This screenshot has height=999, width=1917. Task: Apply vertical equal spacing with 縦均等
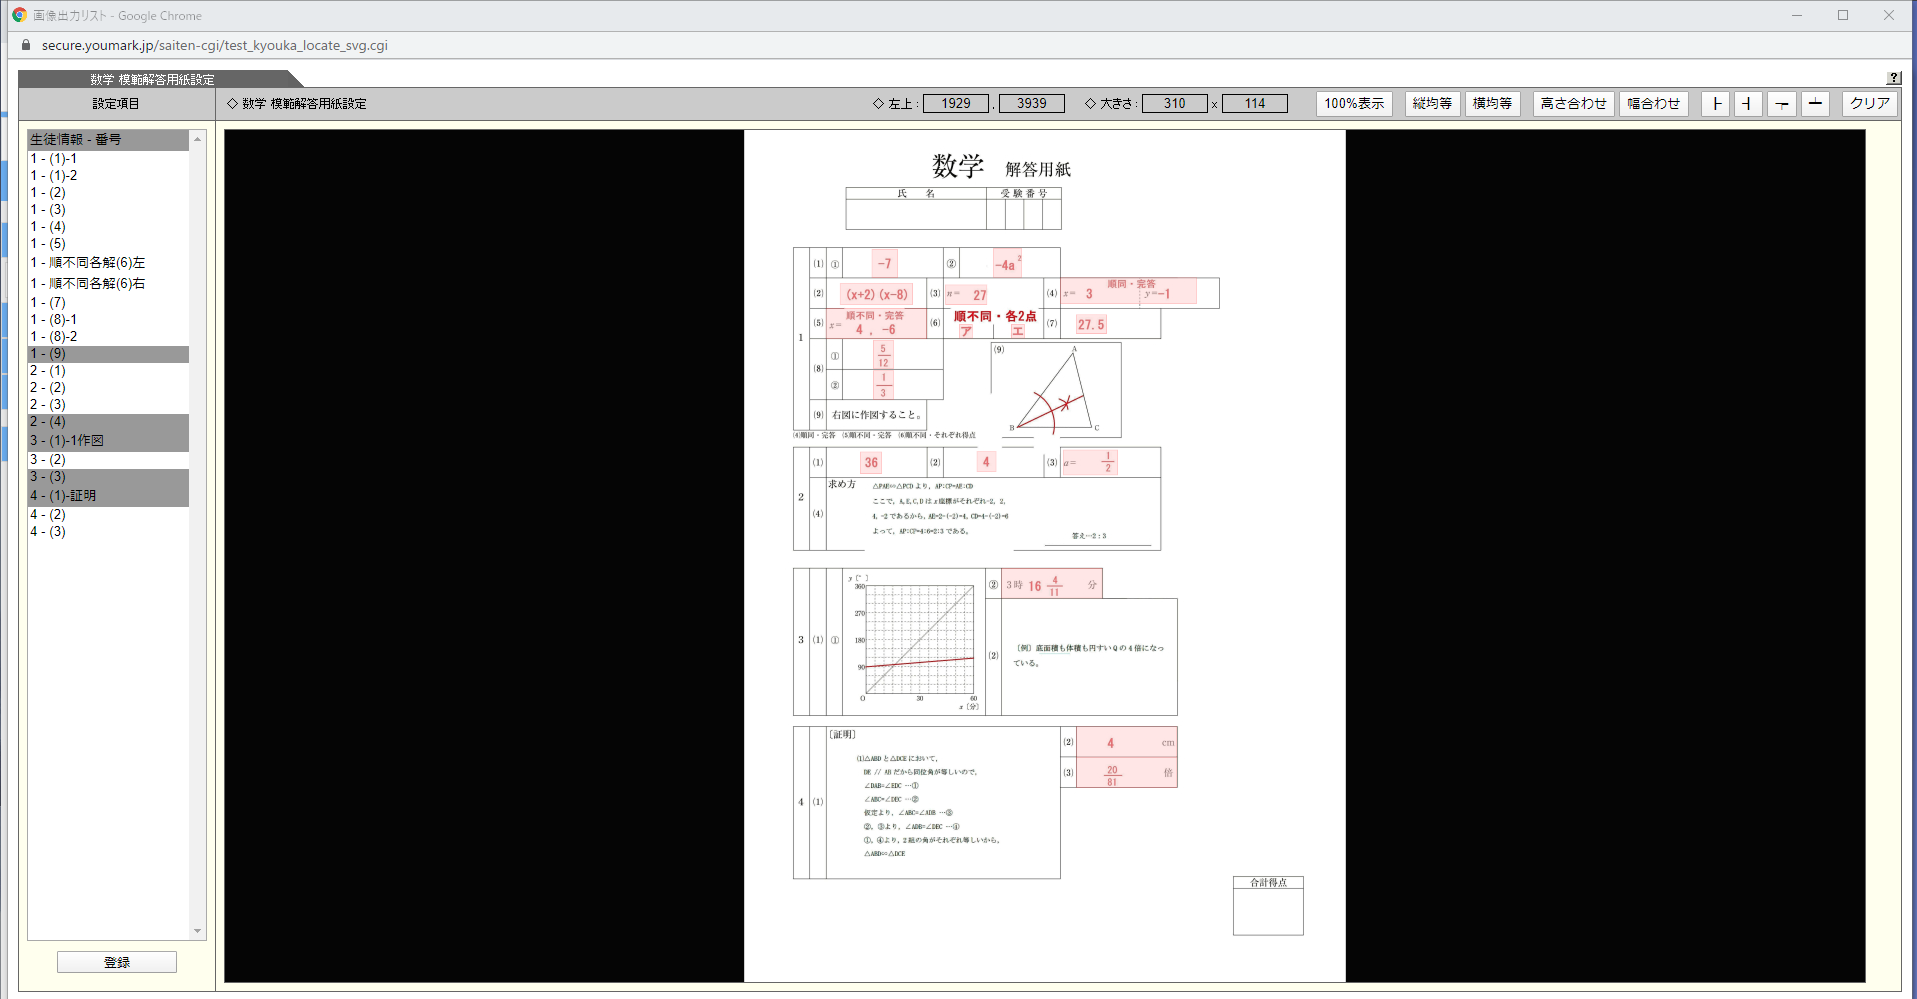coord(1432,103)
